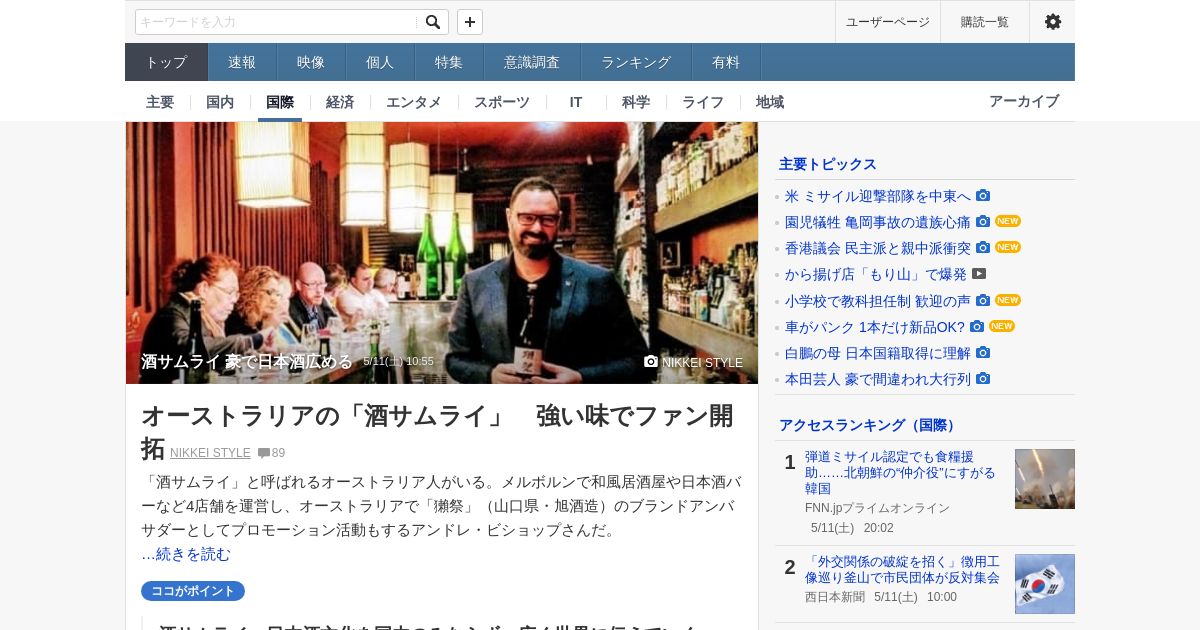Click 主要トピックス heading

828,164
